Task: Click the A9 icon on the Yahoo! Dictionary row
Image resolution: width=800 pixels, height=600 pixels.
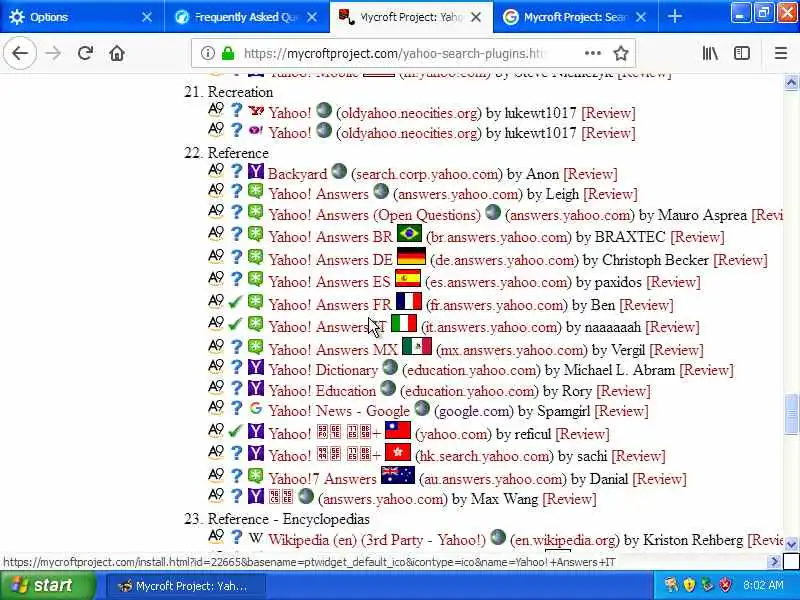Action: pos(216,367)
